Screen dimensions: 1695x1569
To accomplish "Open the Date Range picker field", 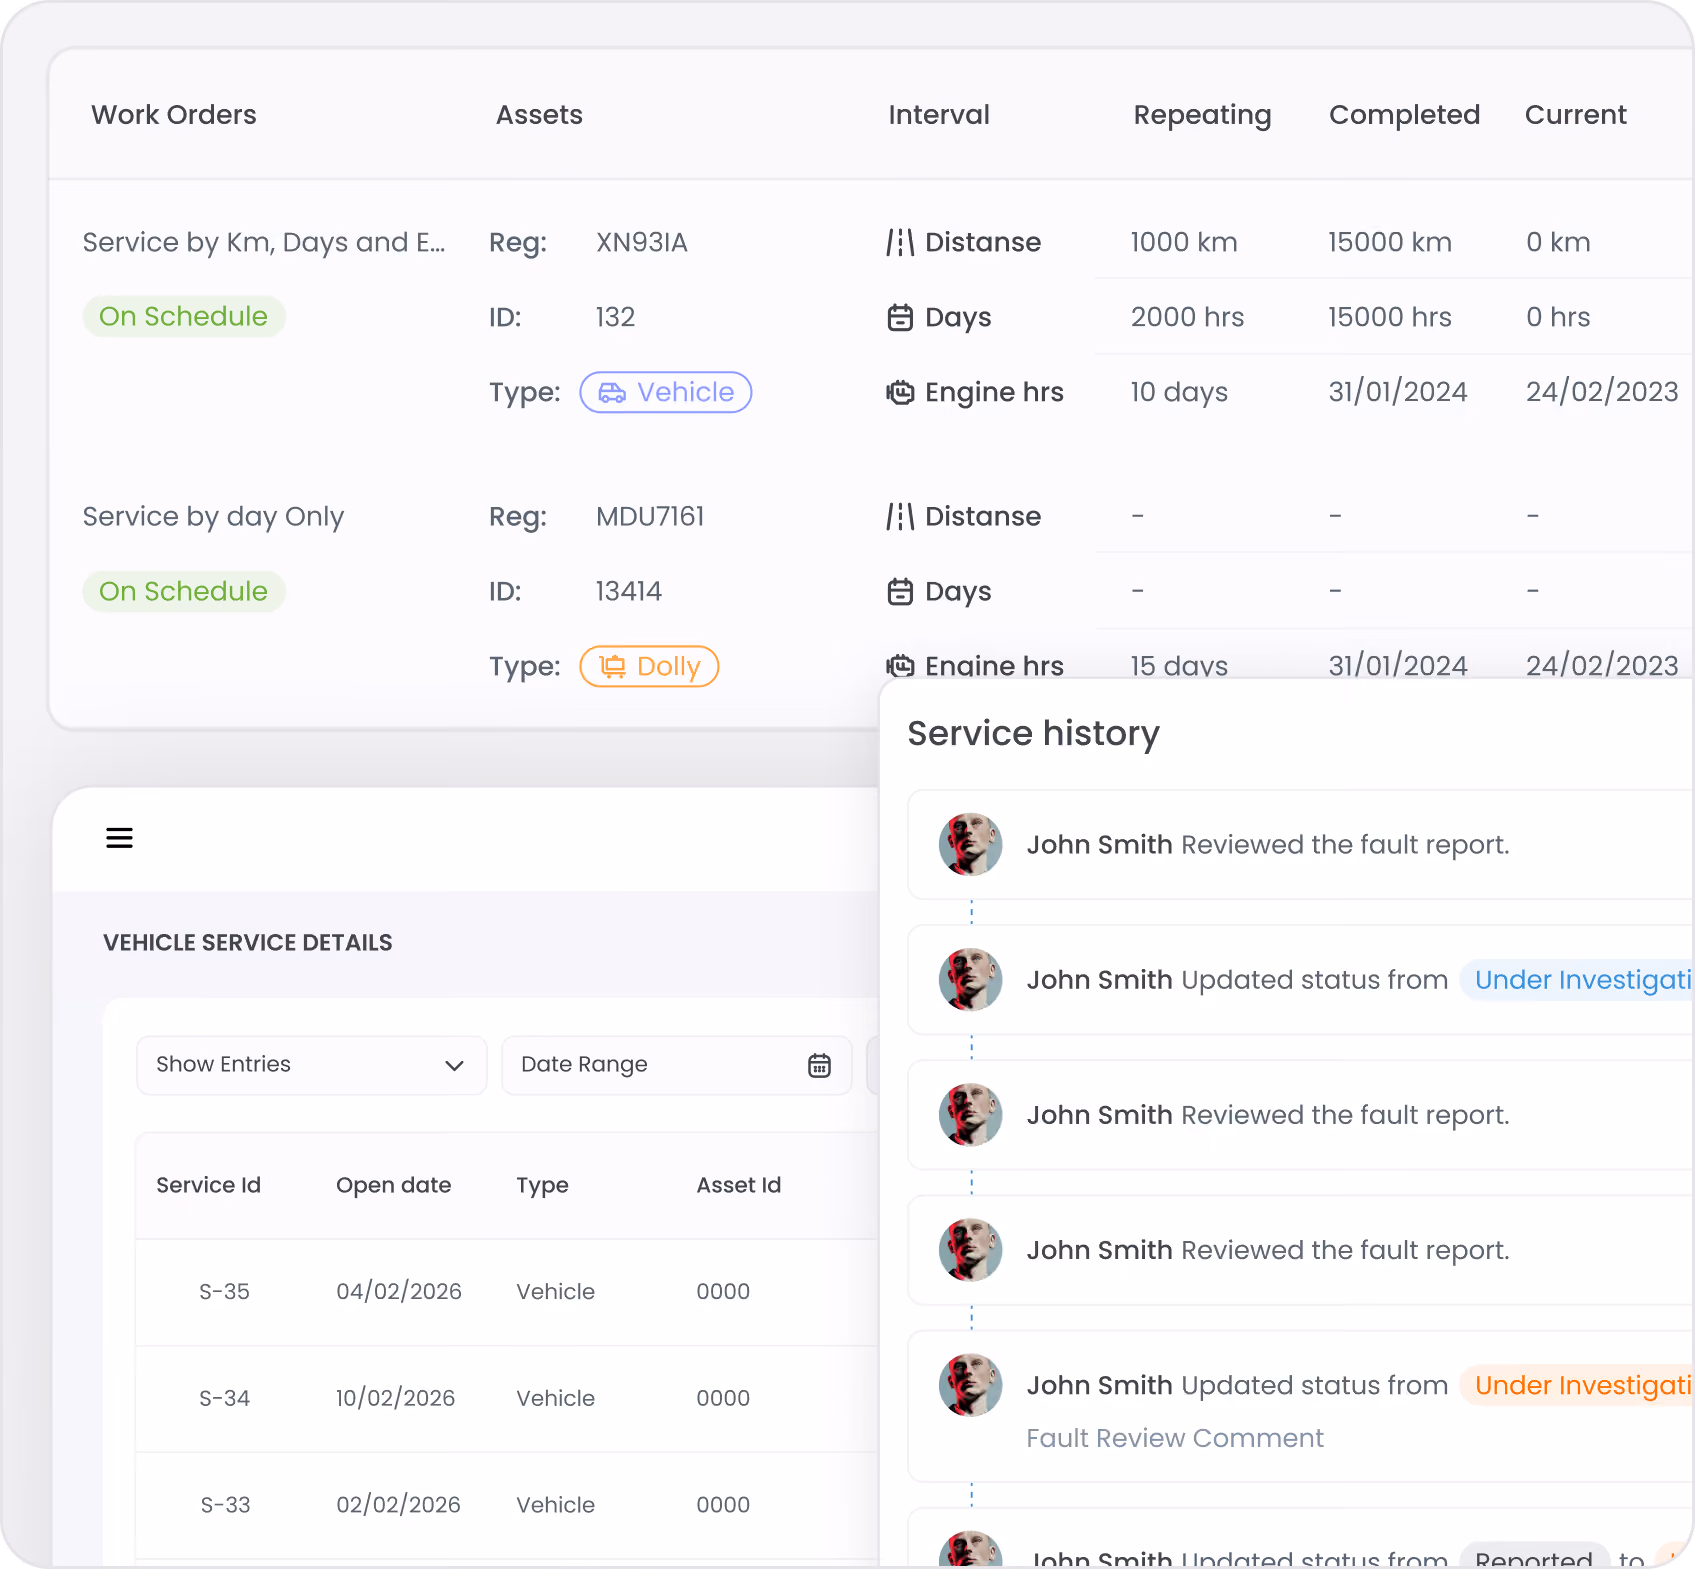I will 676,1065.
